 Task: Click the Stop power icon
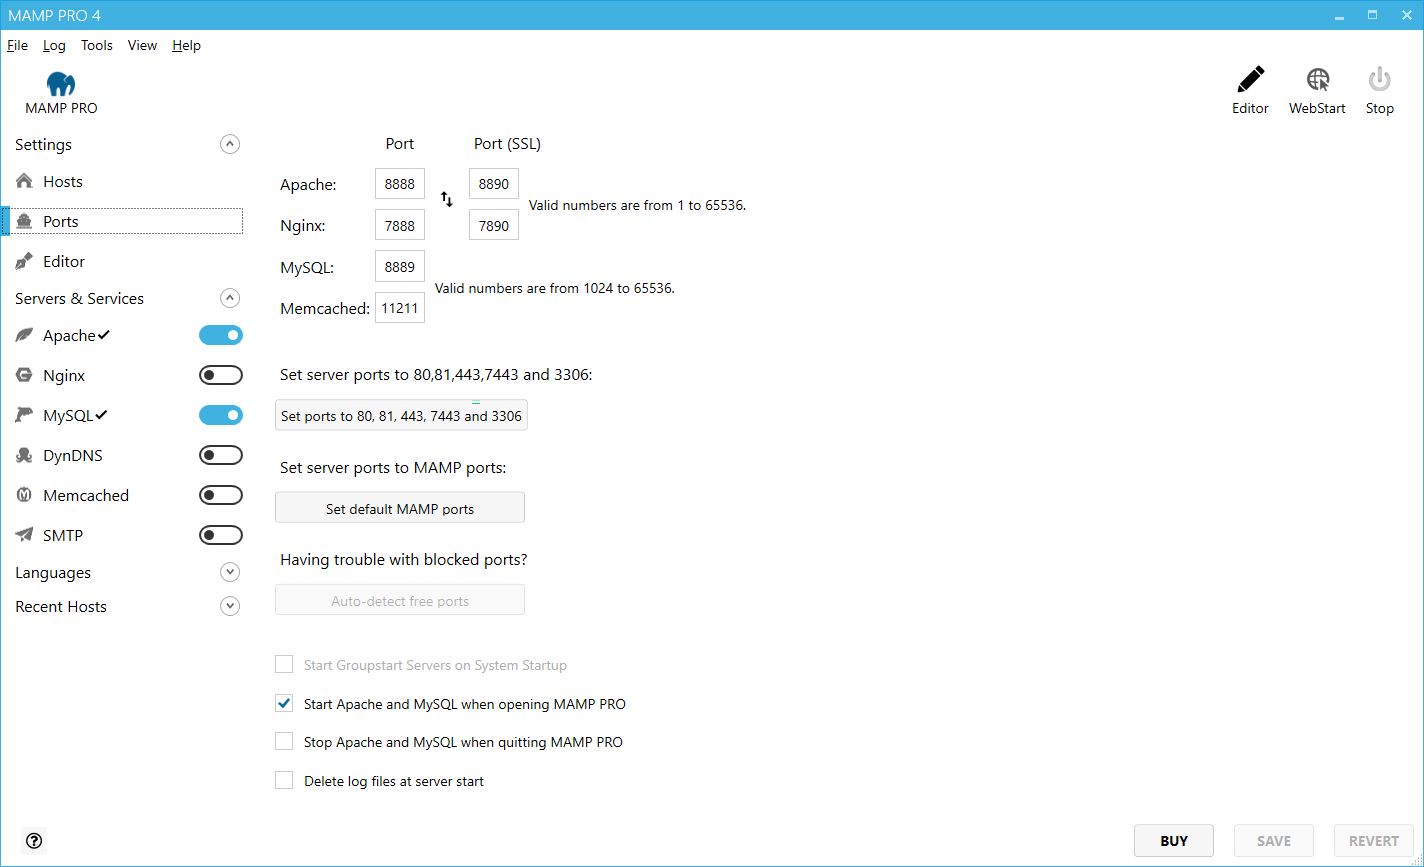pos(1380,80)
